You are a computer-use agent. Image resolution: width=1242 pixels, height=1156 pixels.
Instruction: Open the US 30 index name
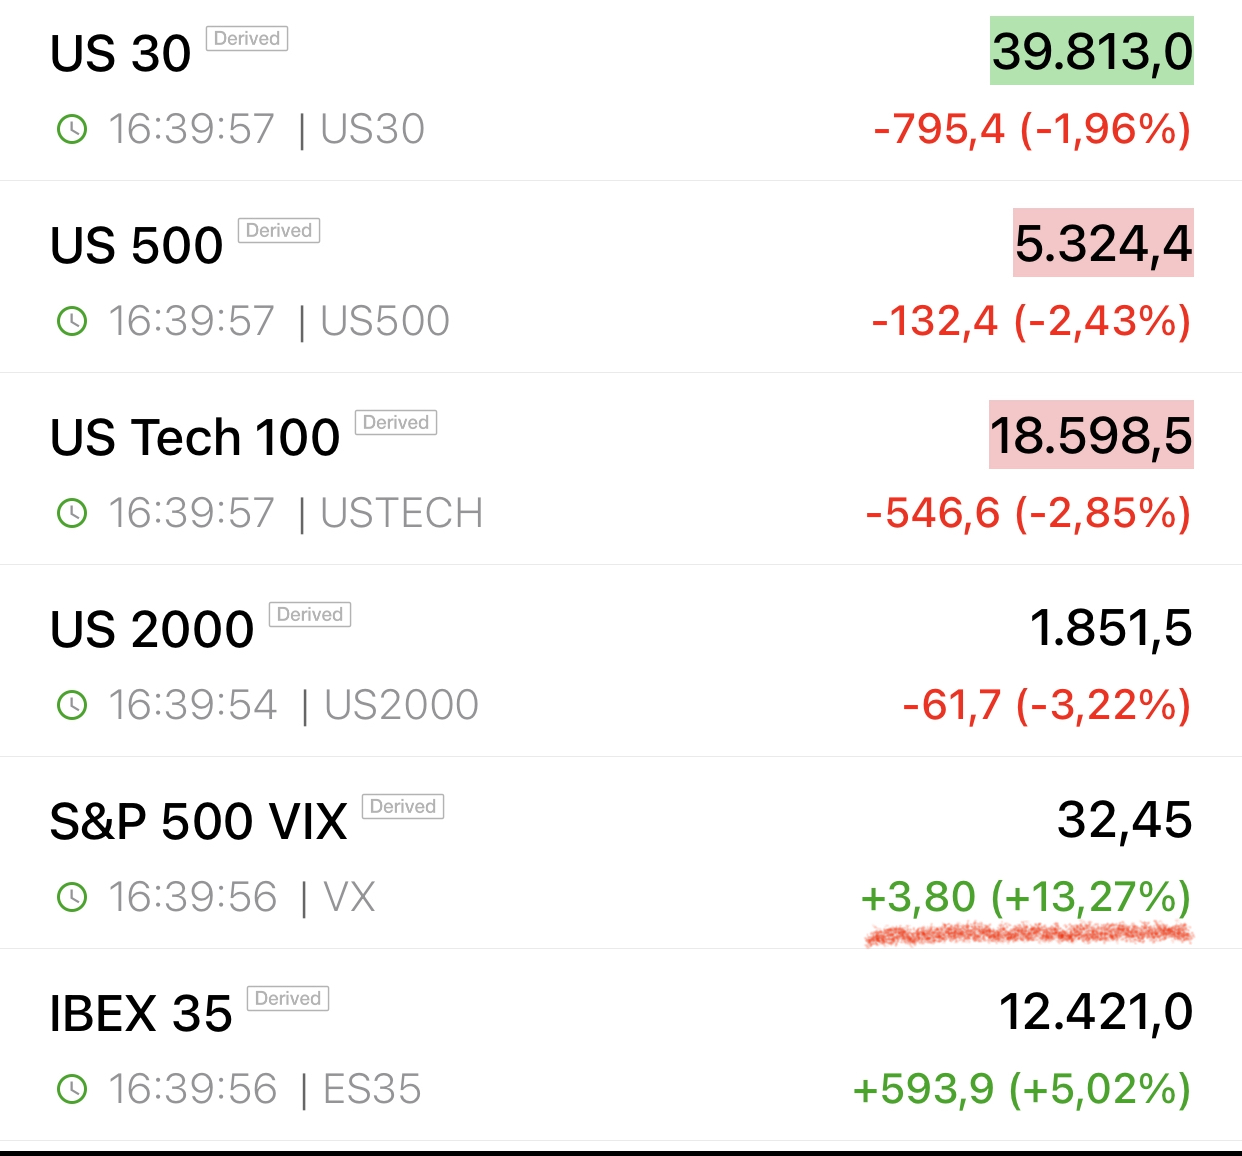[120, 53]
